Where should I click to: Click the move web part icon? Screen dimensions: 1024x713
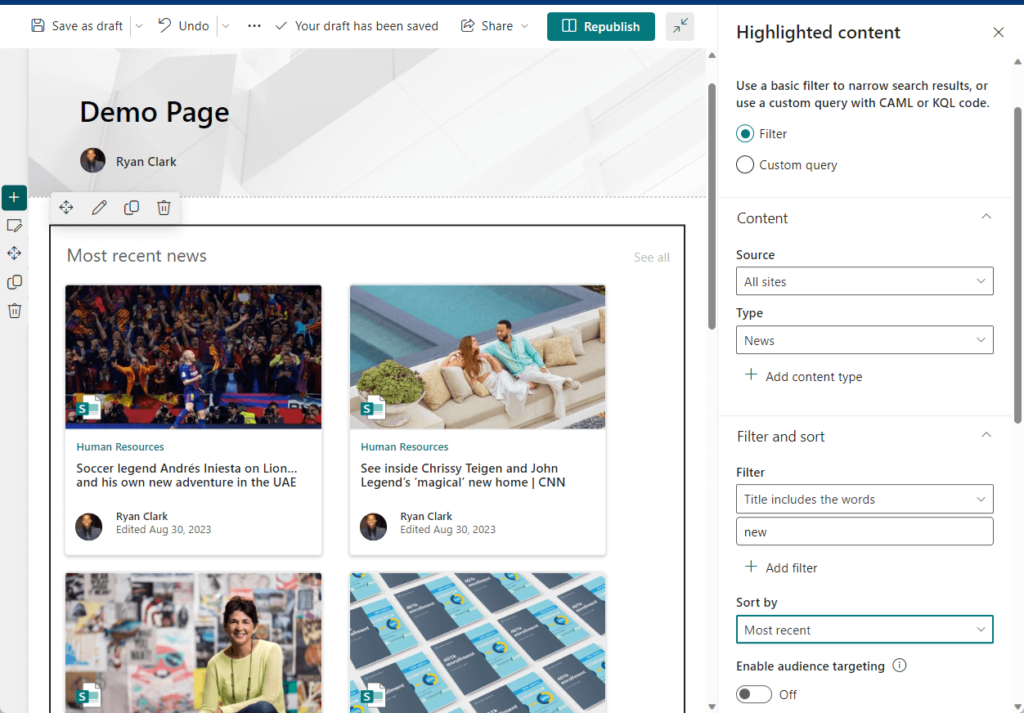[x=66, y=208]
